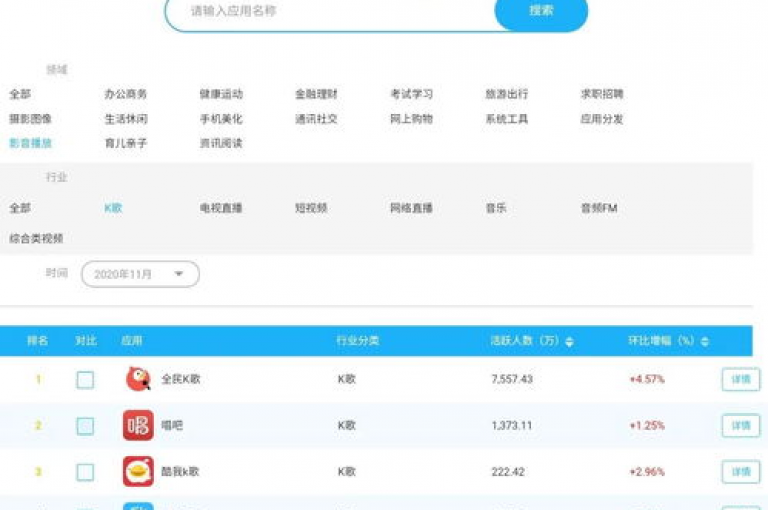
Task: Tick the compare checkbox for 酷我K歌
Action: (85, 472)
